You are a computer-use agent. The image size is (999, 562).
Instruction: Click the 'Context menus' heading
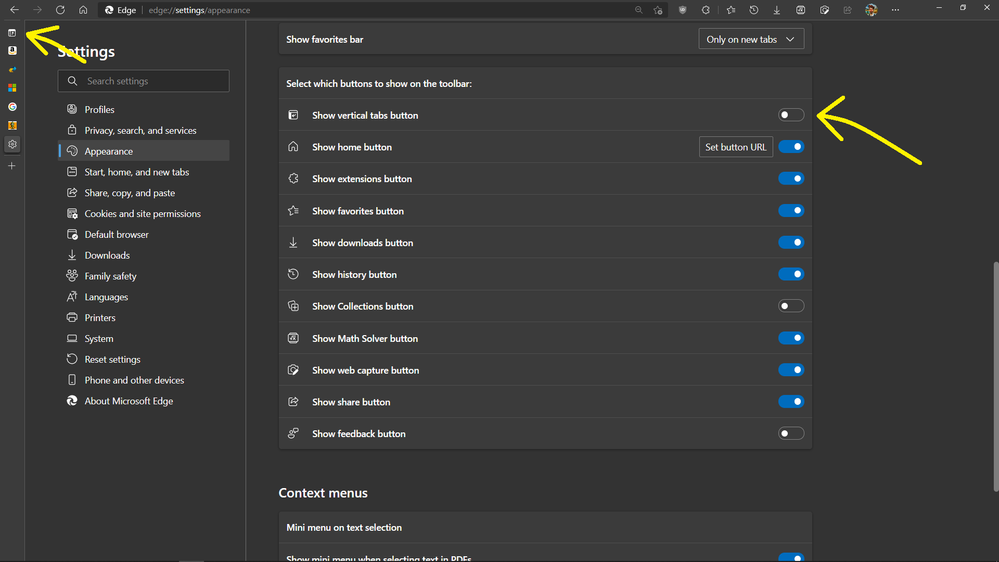[x=323, y=493]
